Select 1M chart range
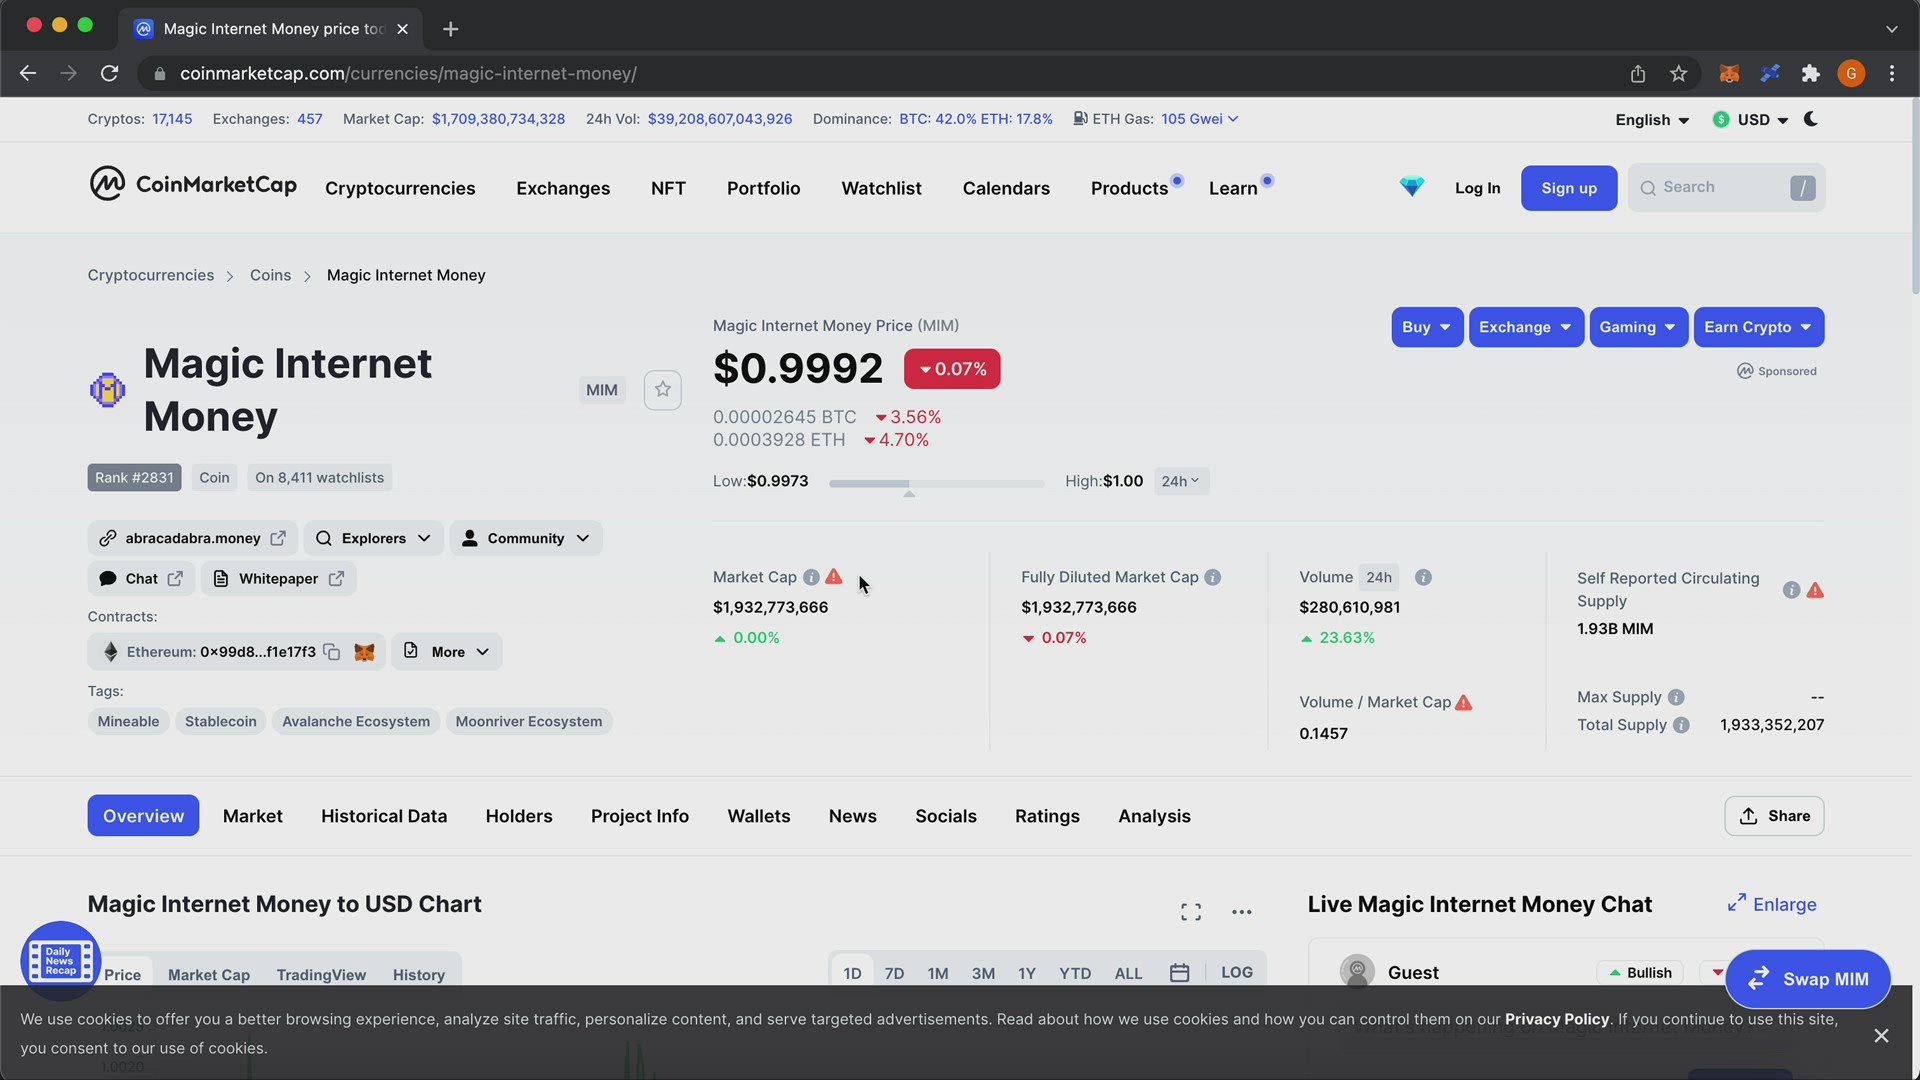The width and height of the screenshot is (1920, 1080). (937, 974)
